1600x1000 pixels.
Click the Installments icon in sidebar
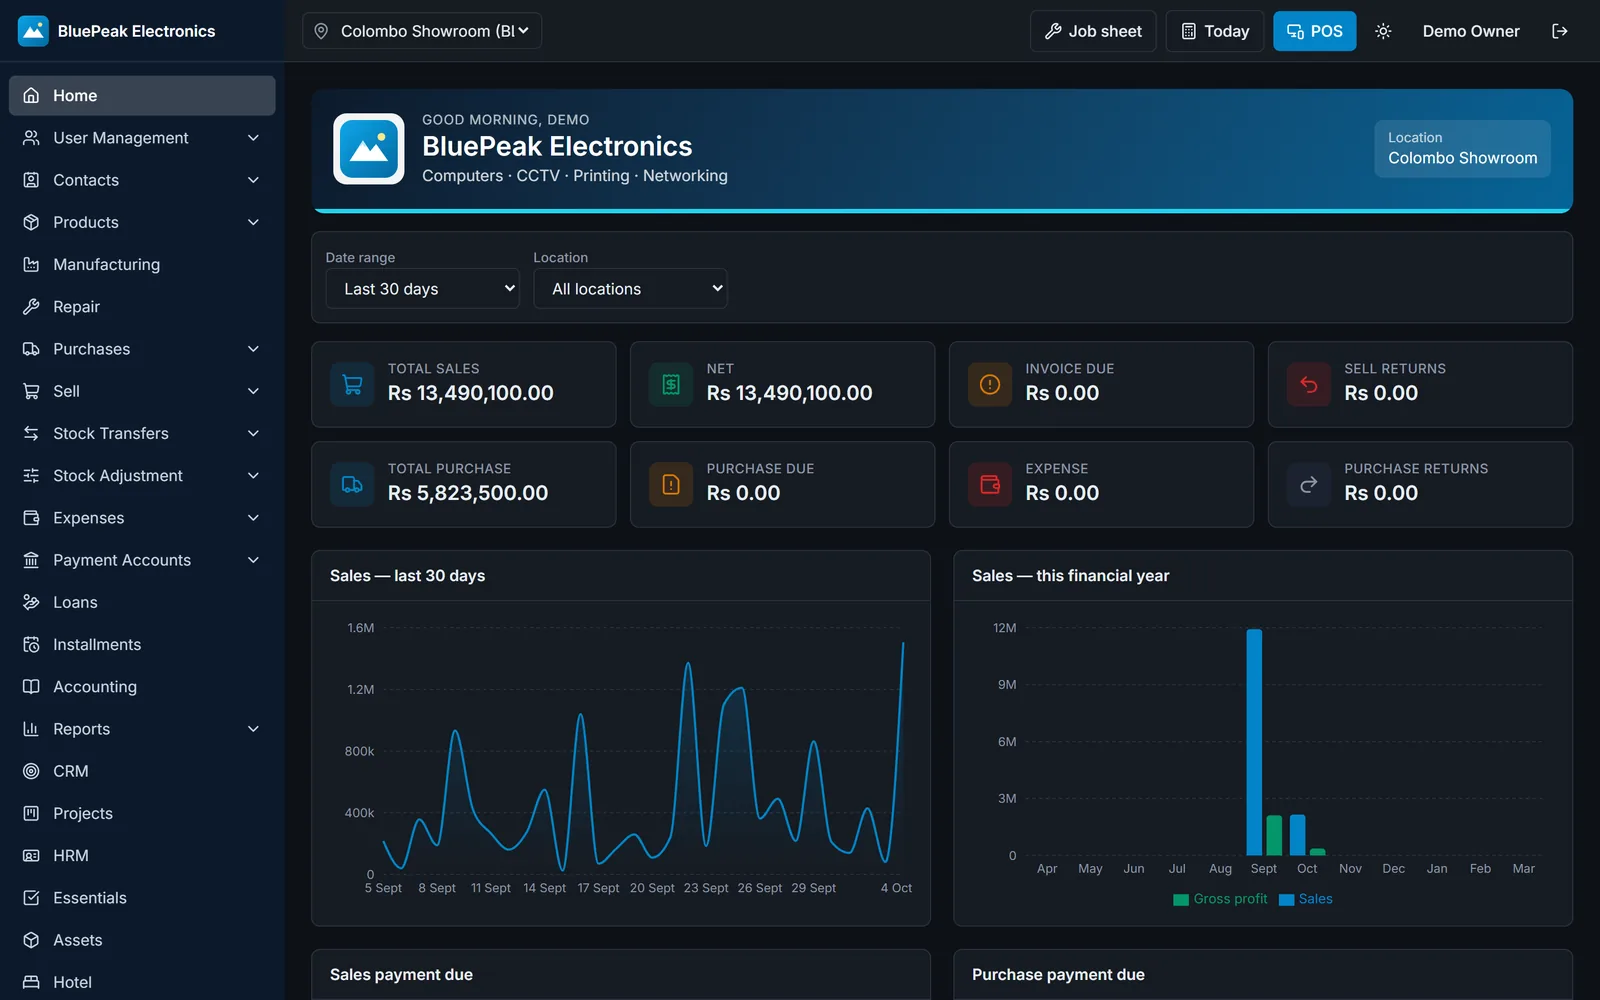tap(31, 645)
